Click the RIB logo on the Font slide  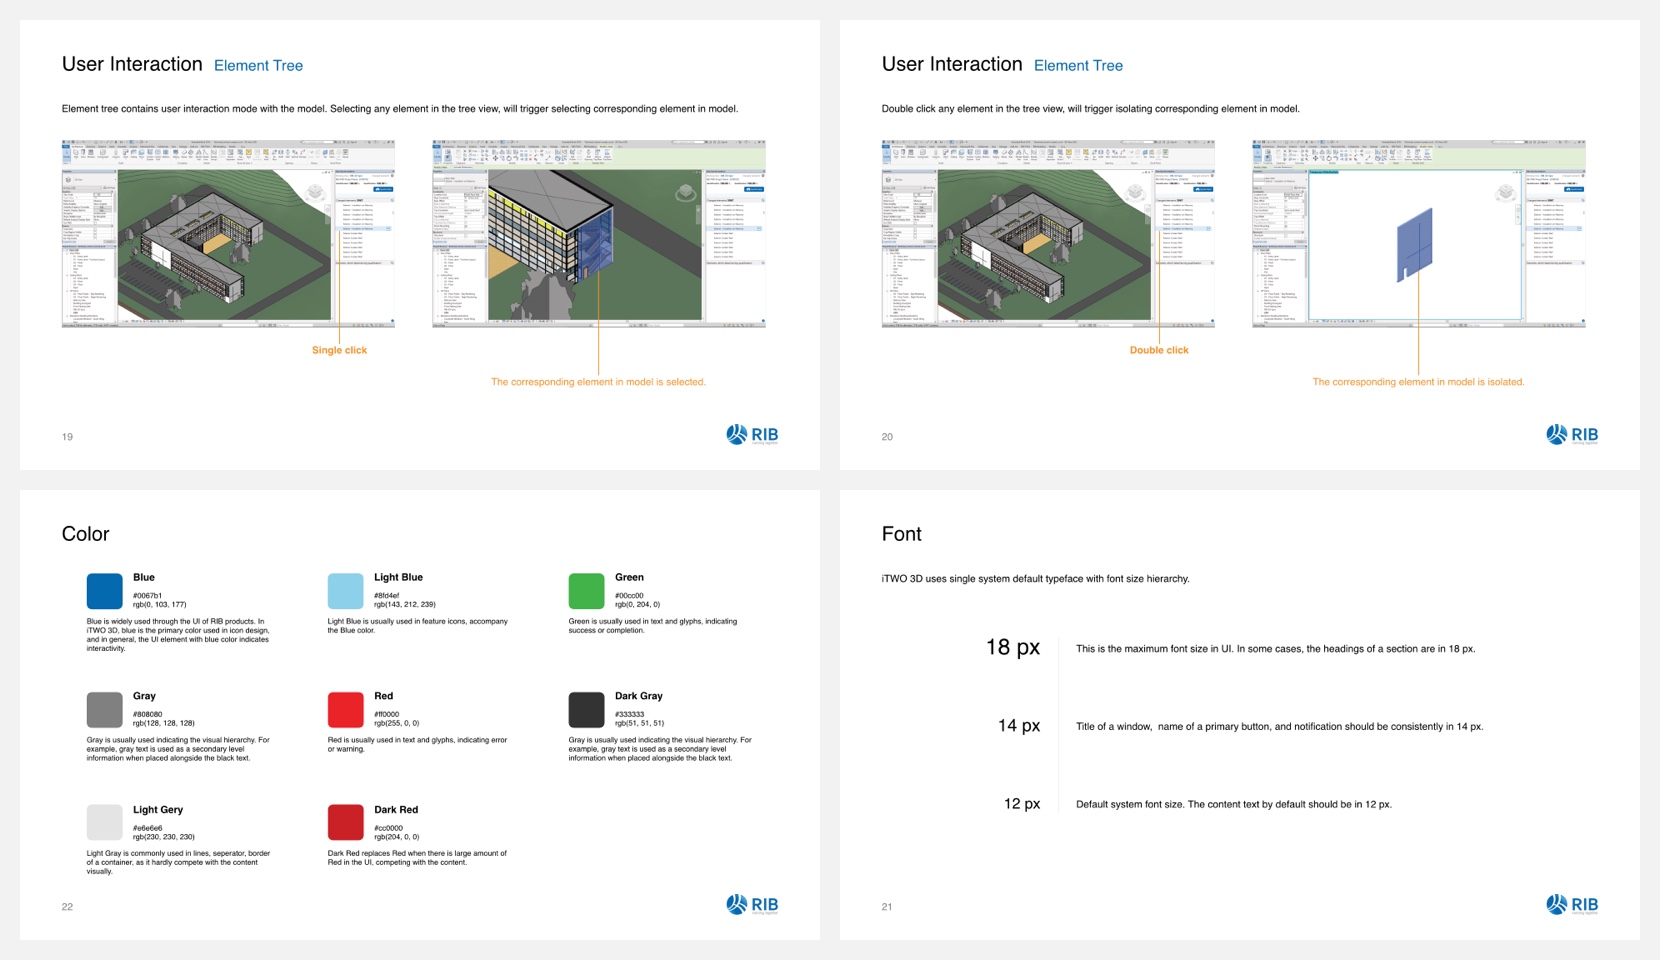pos(1572,905)
